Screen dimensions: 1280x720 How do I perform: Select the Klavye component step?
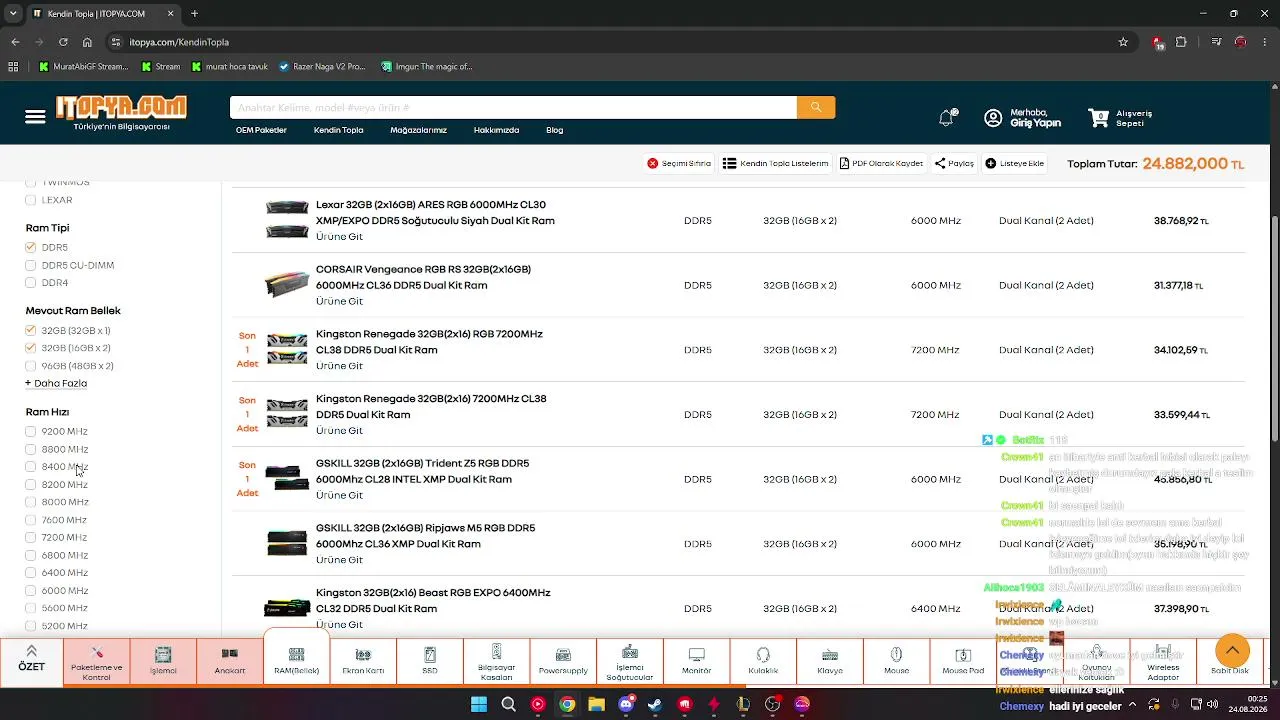[x=830, y=662]
